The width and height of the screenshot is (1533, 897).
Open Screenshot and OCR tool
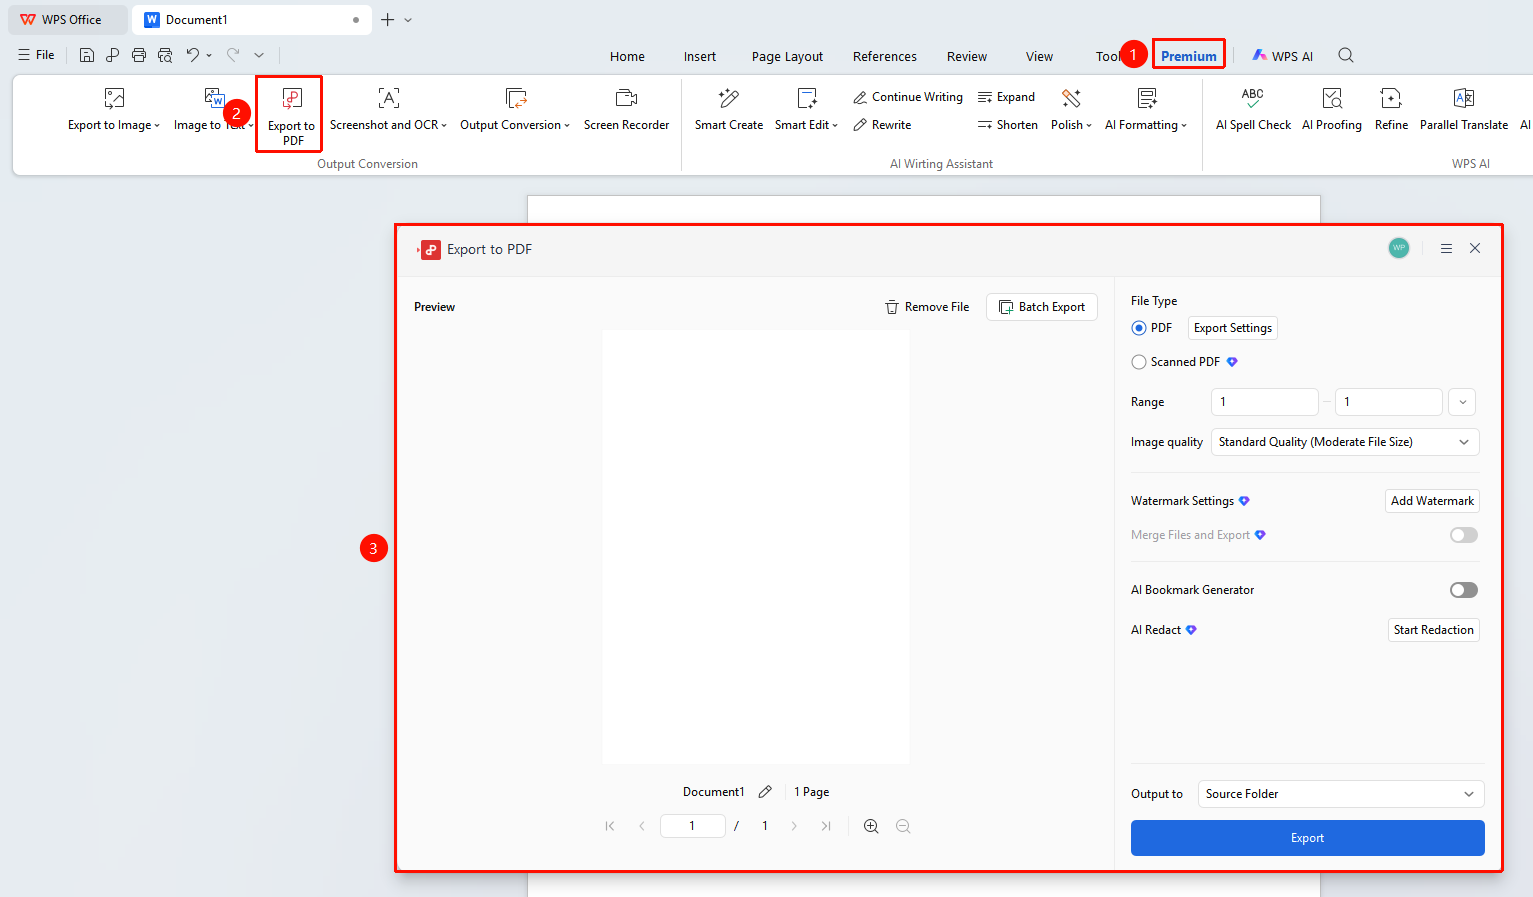[388, 110]
